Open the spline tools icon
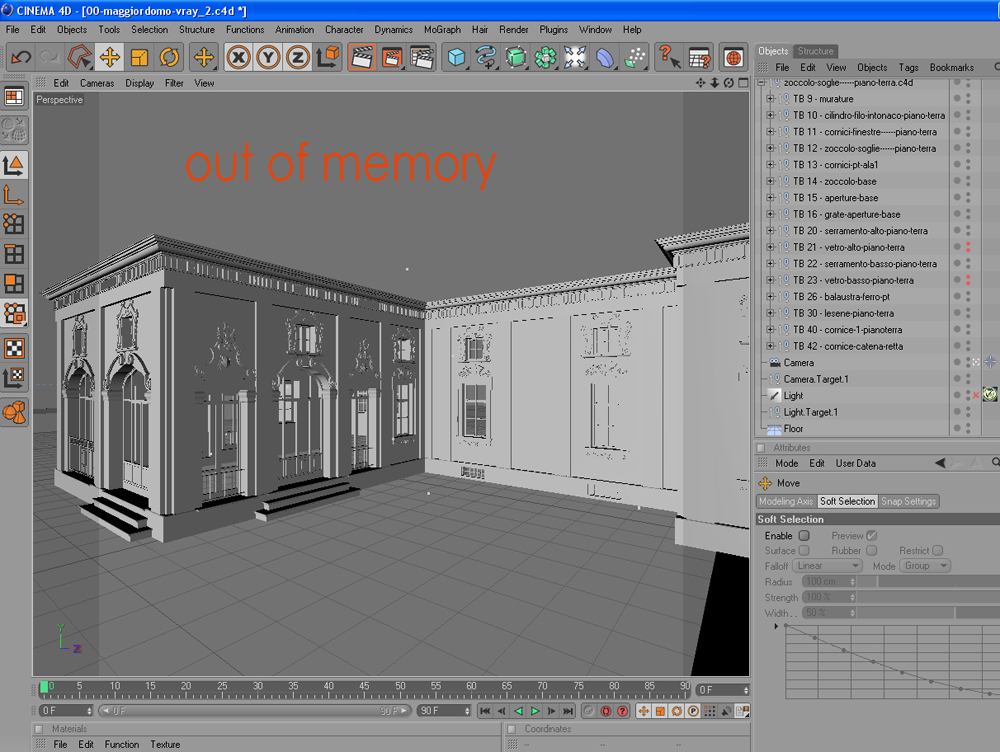The width and height of the screenshot is (1000, 752). click(485, 57)
